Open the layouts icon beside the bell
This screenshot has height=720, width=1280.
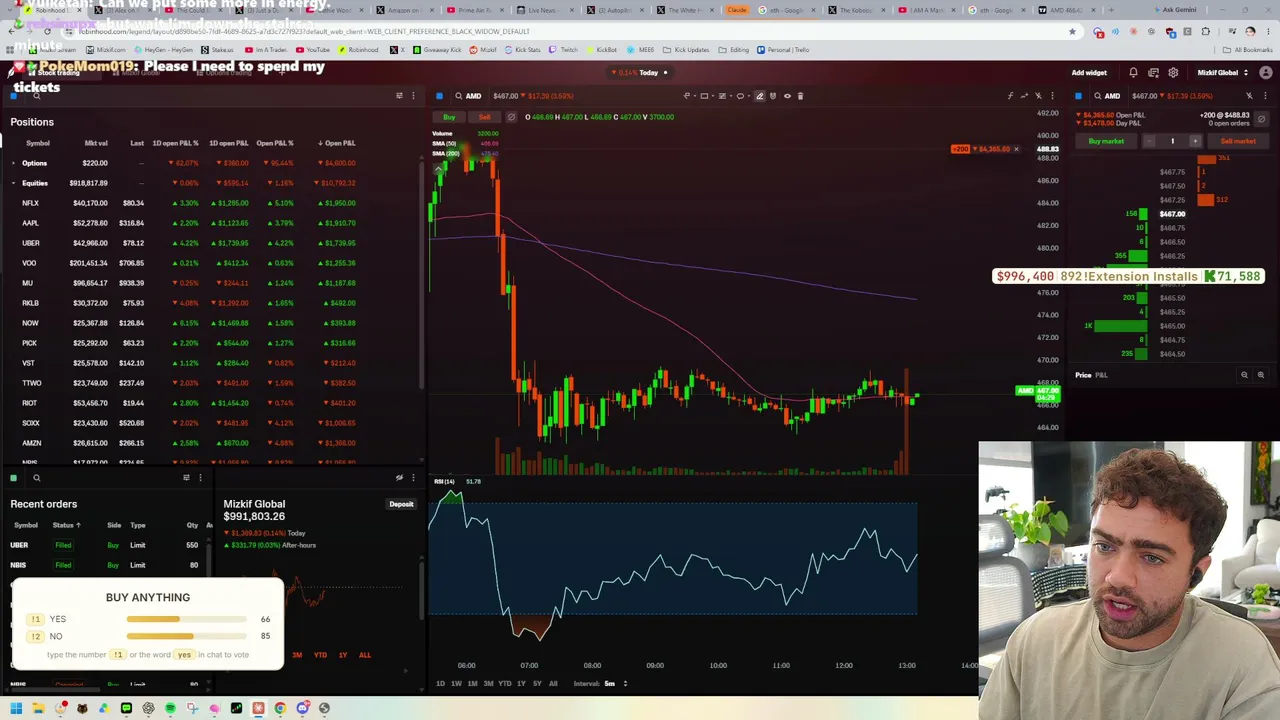1153,73
